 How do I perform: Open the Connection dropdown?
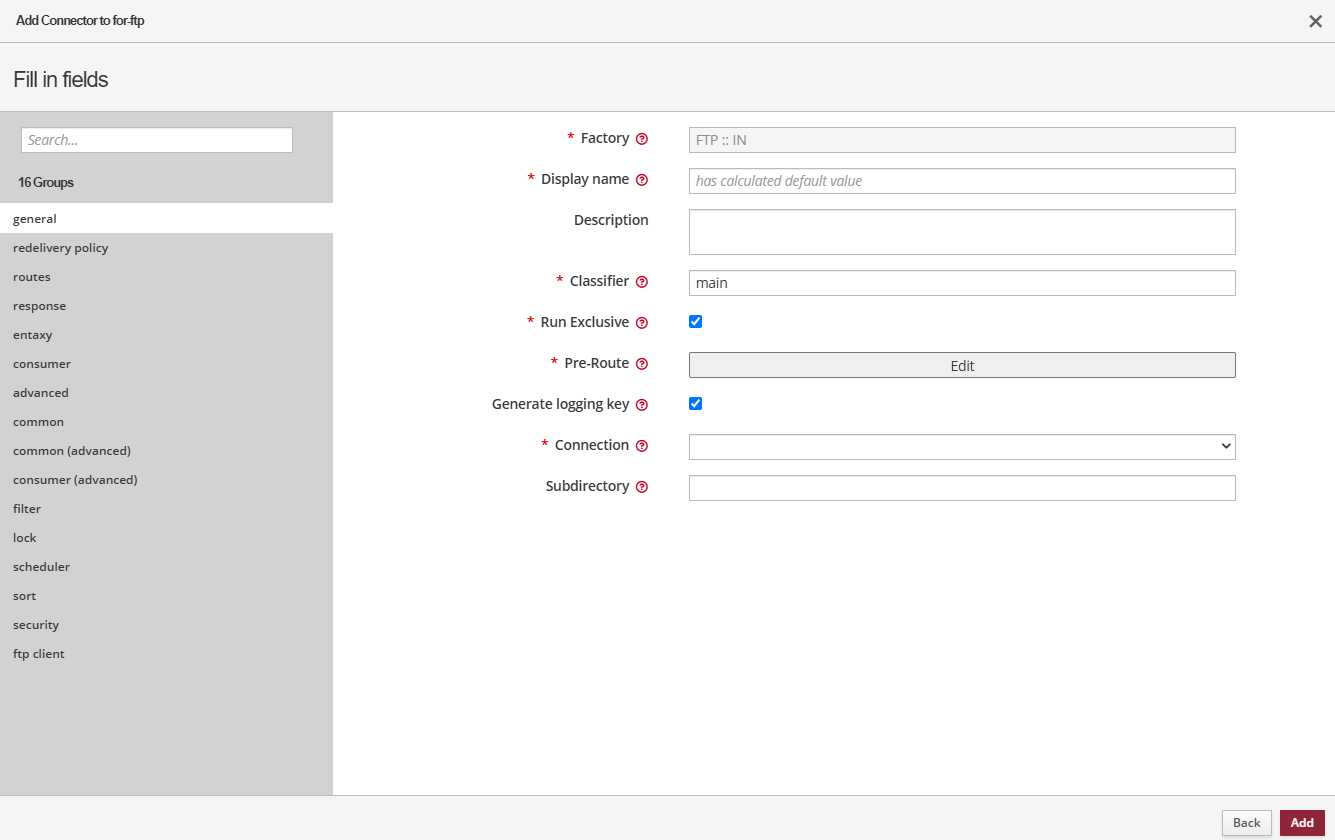961,447
